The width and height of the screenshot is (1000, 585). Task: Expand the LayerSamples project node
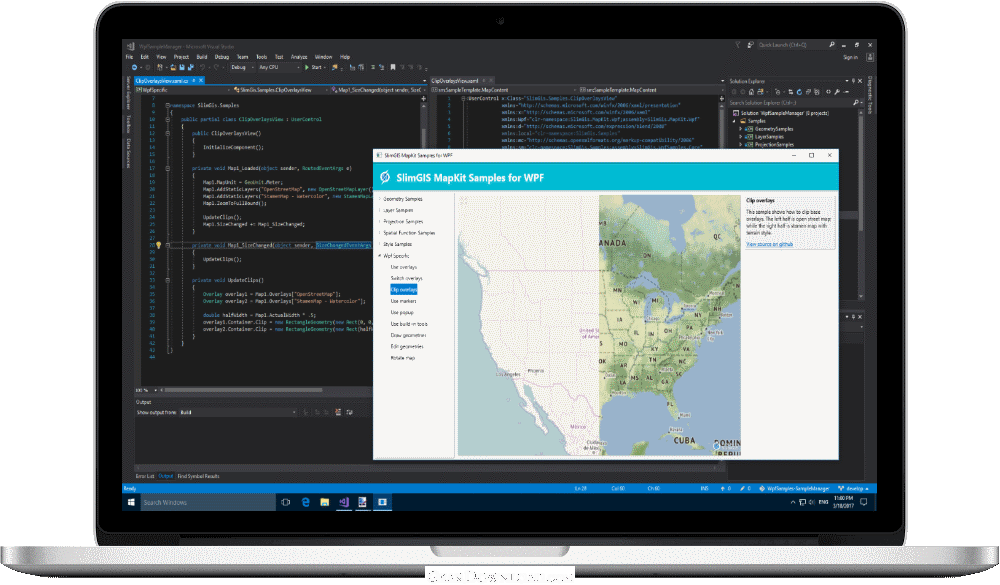(x=740, y=137)
